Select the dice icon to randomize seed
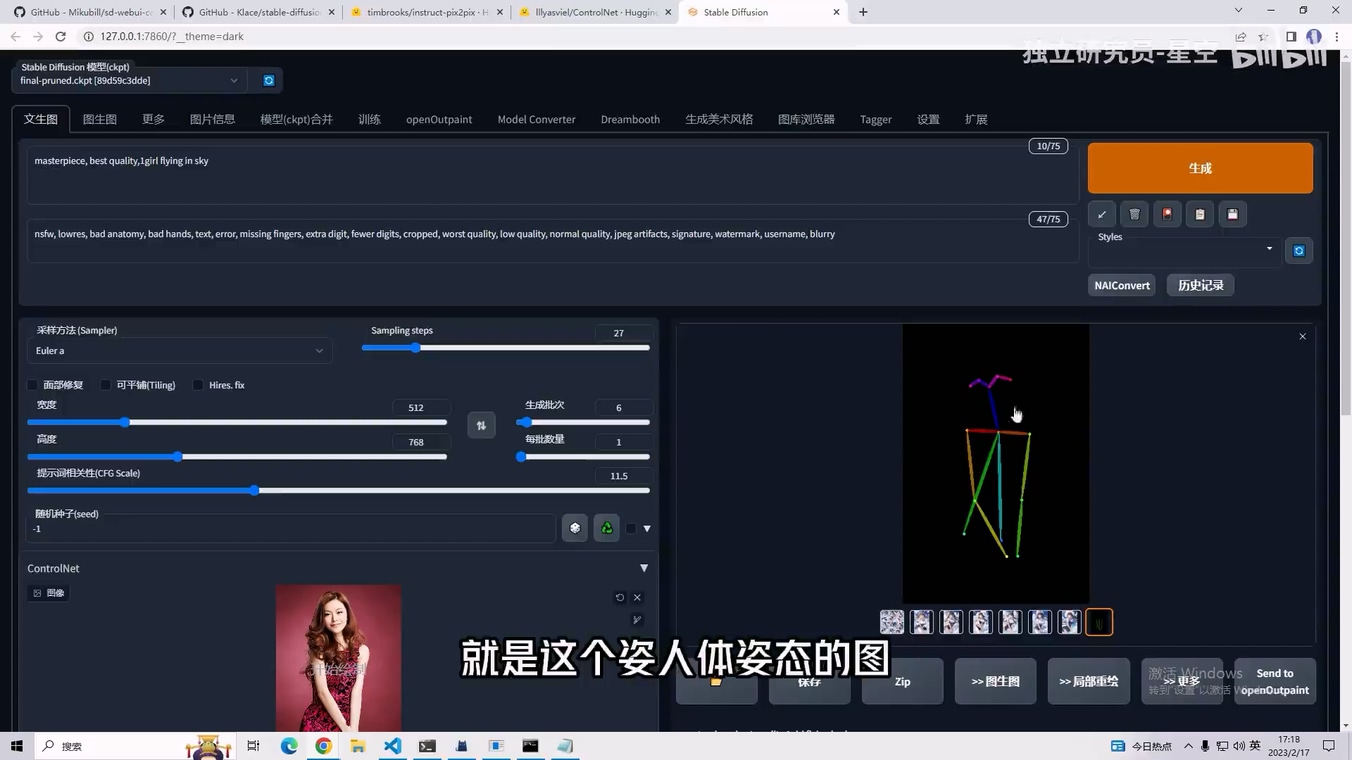The width and height of the screenshot is (1352, 760). [x=575, y=527]
